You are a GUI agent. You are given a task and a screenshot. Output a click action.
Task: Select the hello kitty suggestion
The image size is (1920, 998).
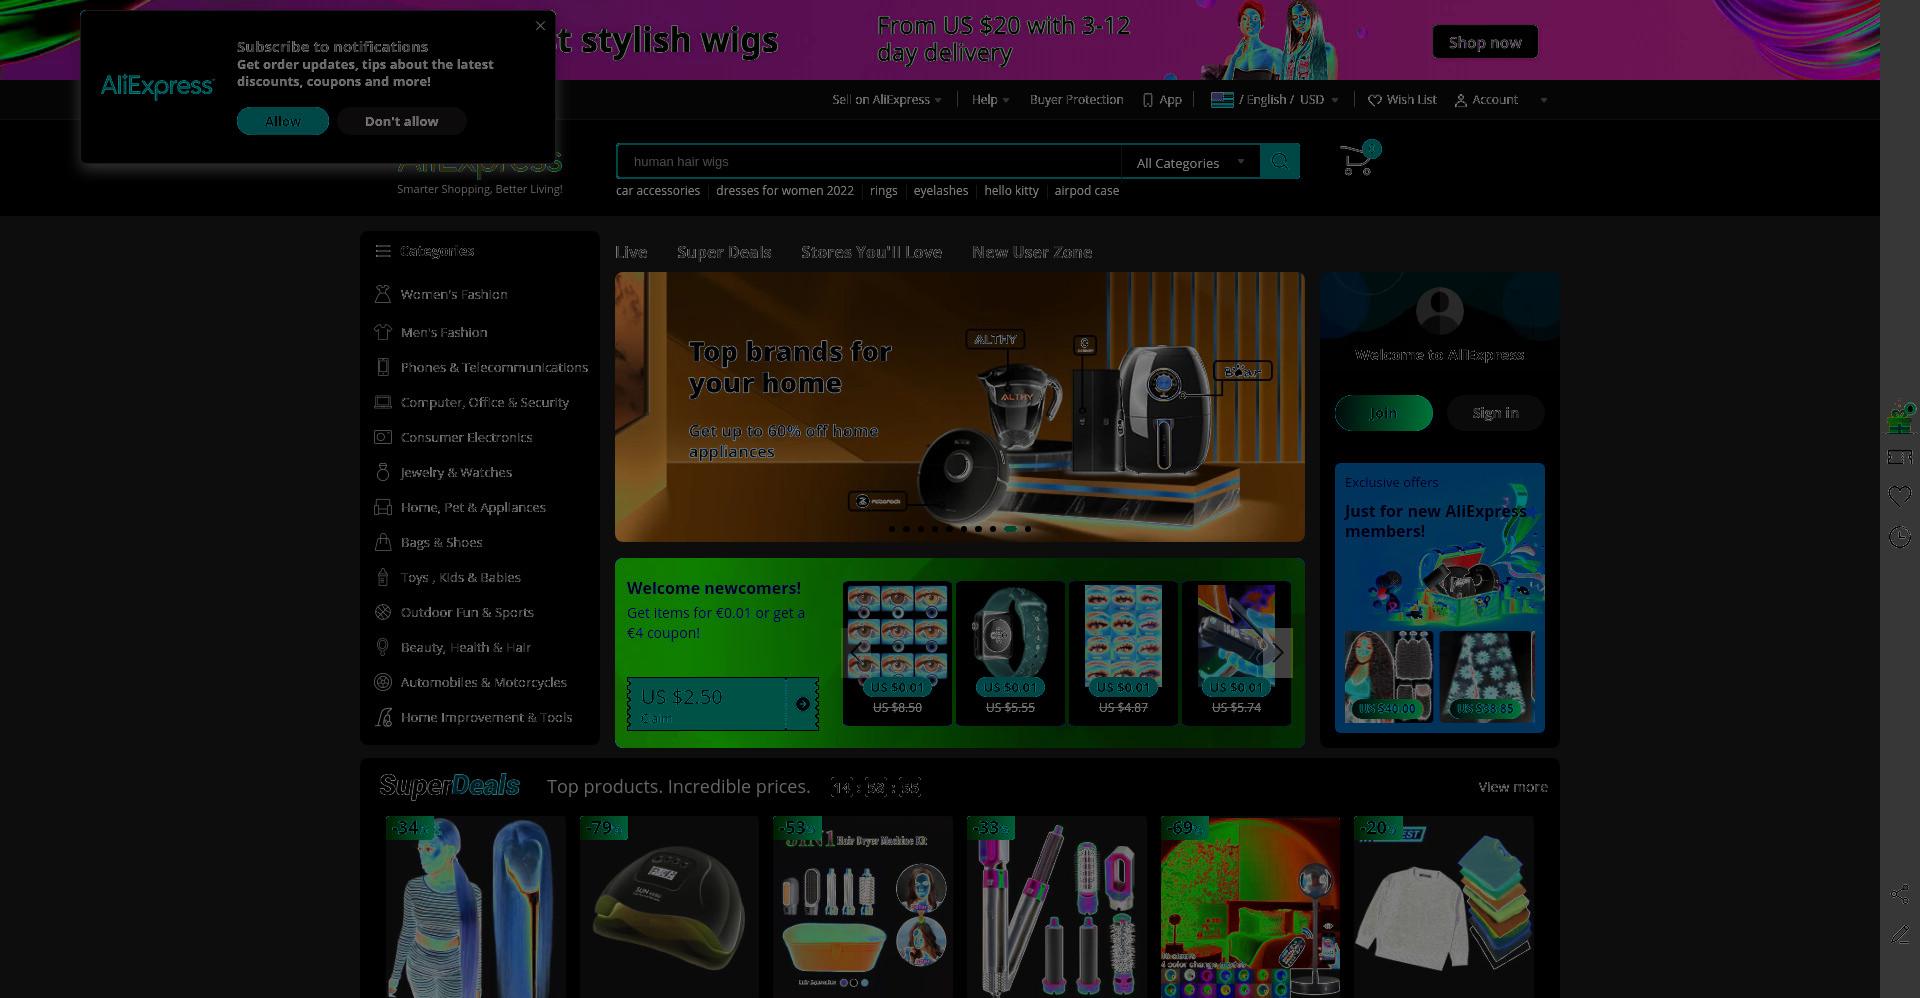[1011, 190]
